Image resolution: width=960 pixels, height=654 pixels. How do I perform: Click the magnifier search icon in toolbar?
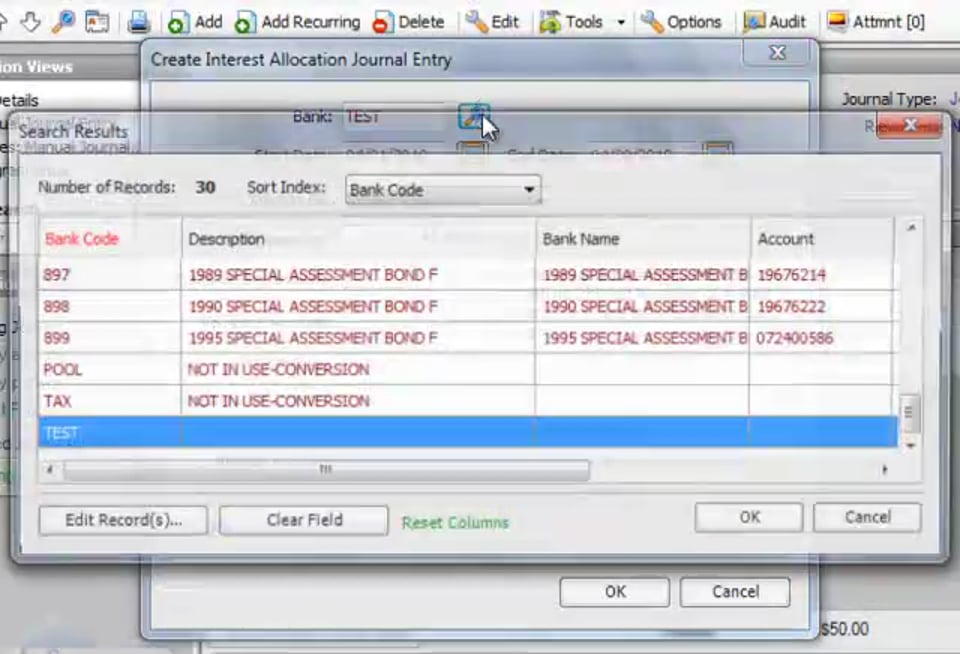pyautogui.click(x=63, y=22)
